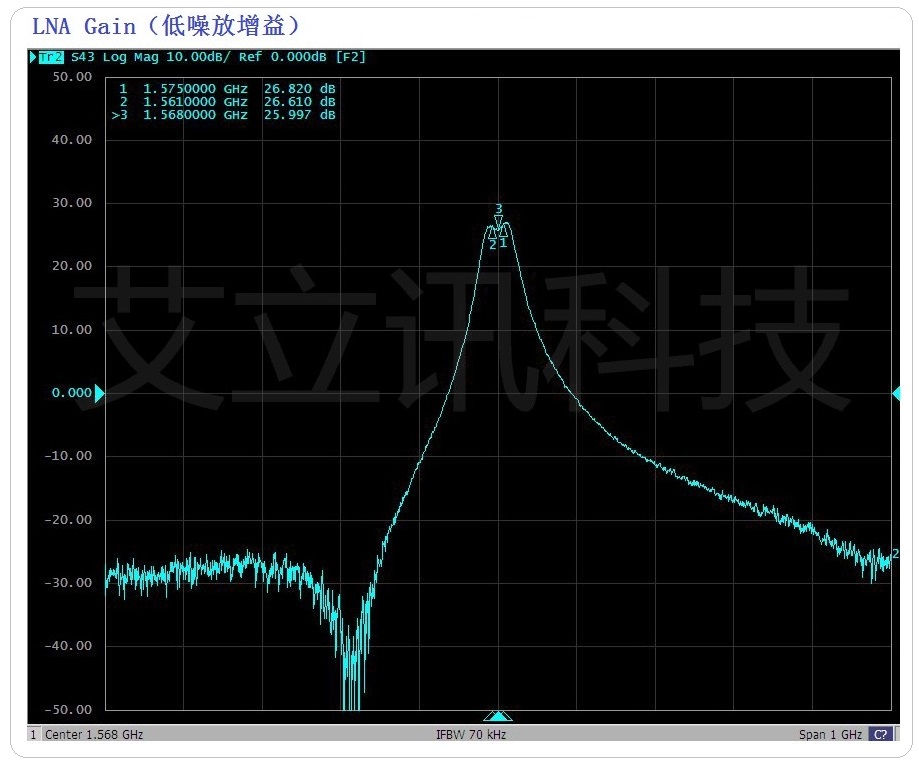
Task: Click marker 2 value 26.610 dB
Action: (x=299, y=102)
